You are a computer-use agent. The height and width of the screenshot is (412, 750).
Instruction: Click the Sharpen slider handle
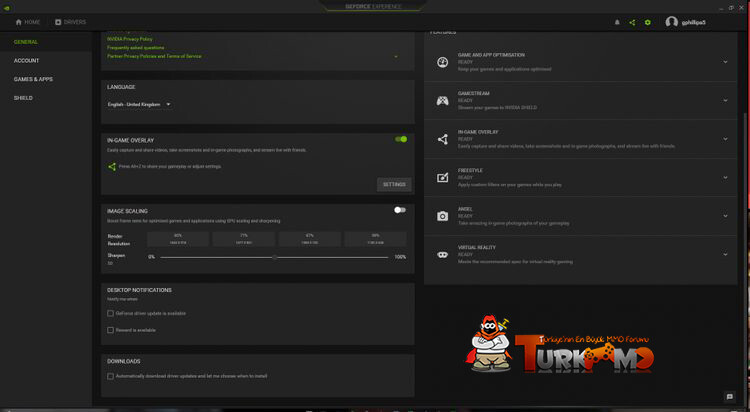(x=275, y=257)
